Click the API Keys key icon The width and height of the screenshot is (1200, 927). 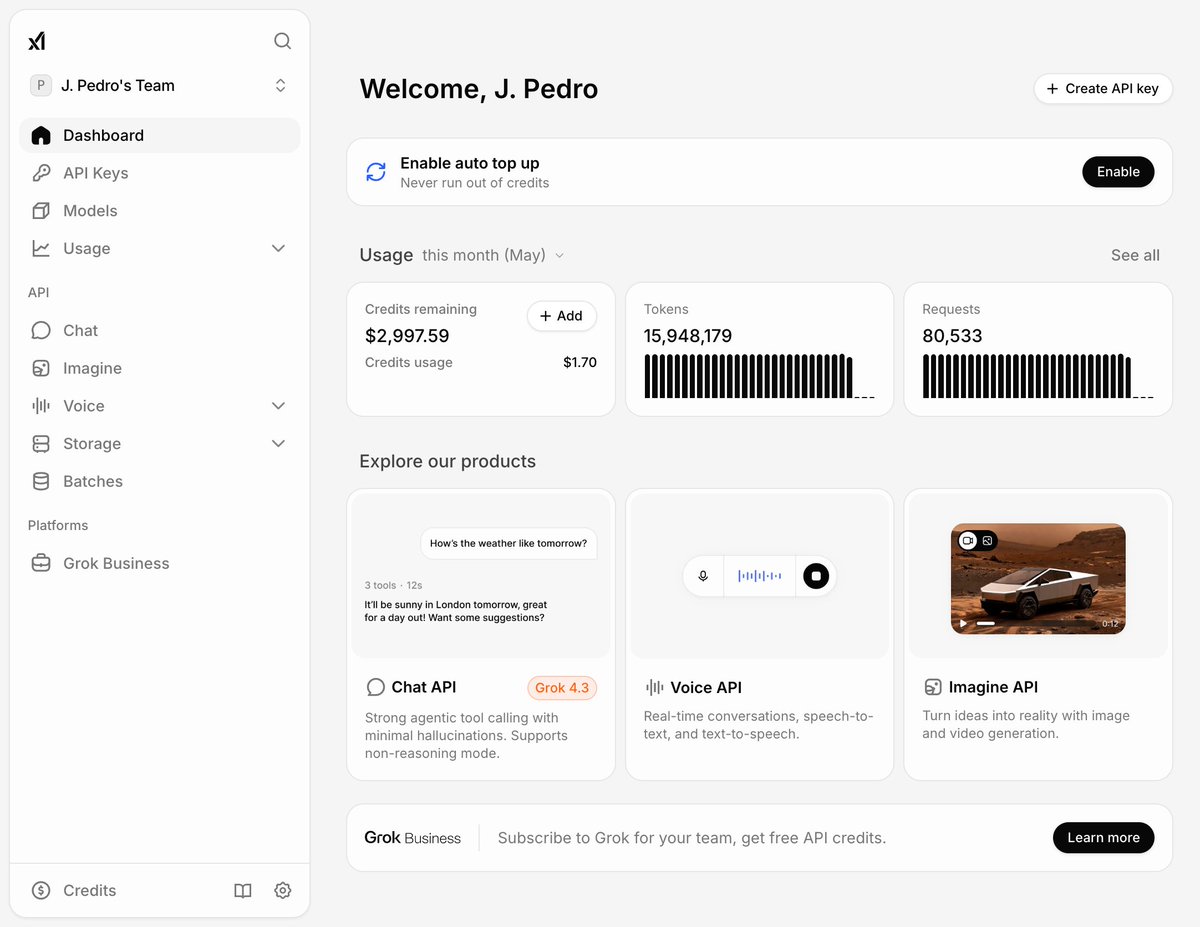(41, 173)
